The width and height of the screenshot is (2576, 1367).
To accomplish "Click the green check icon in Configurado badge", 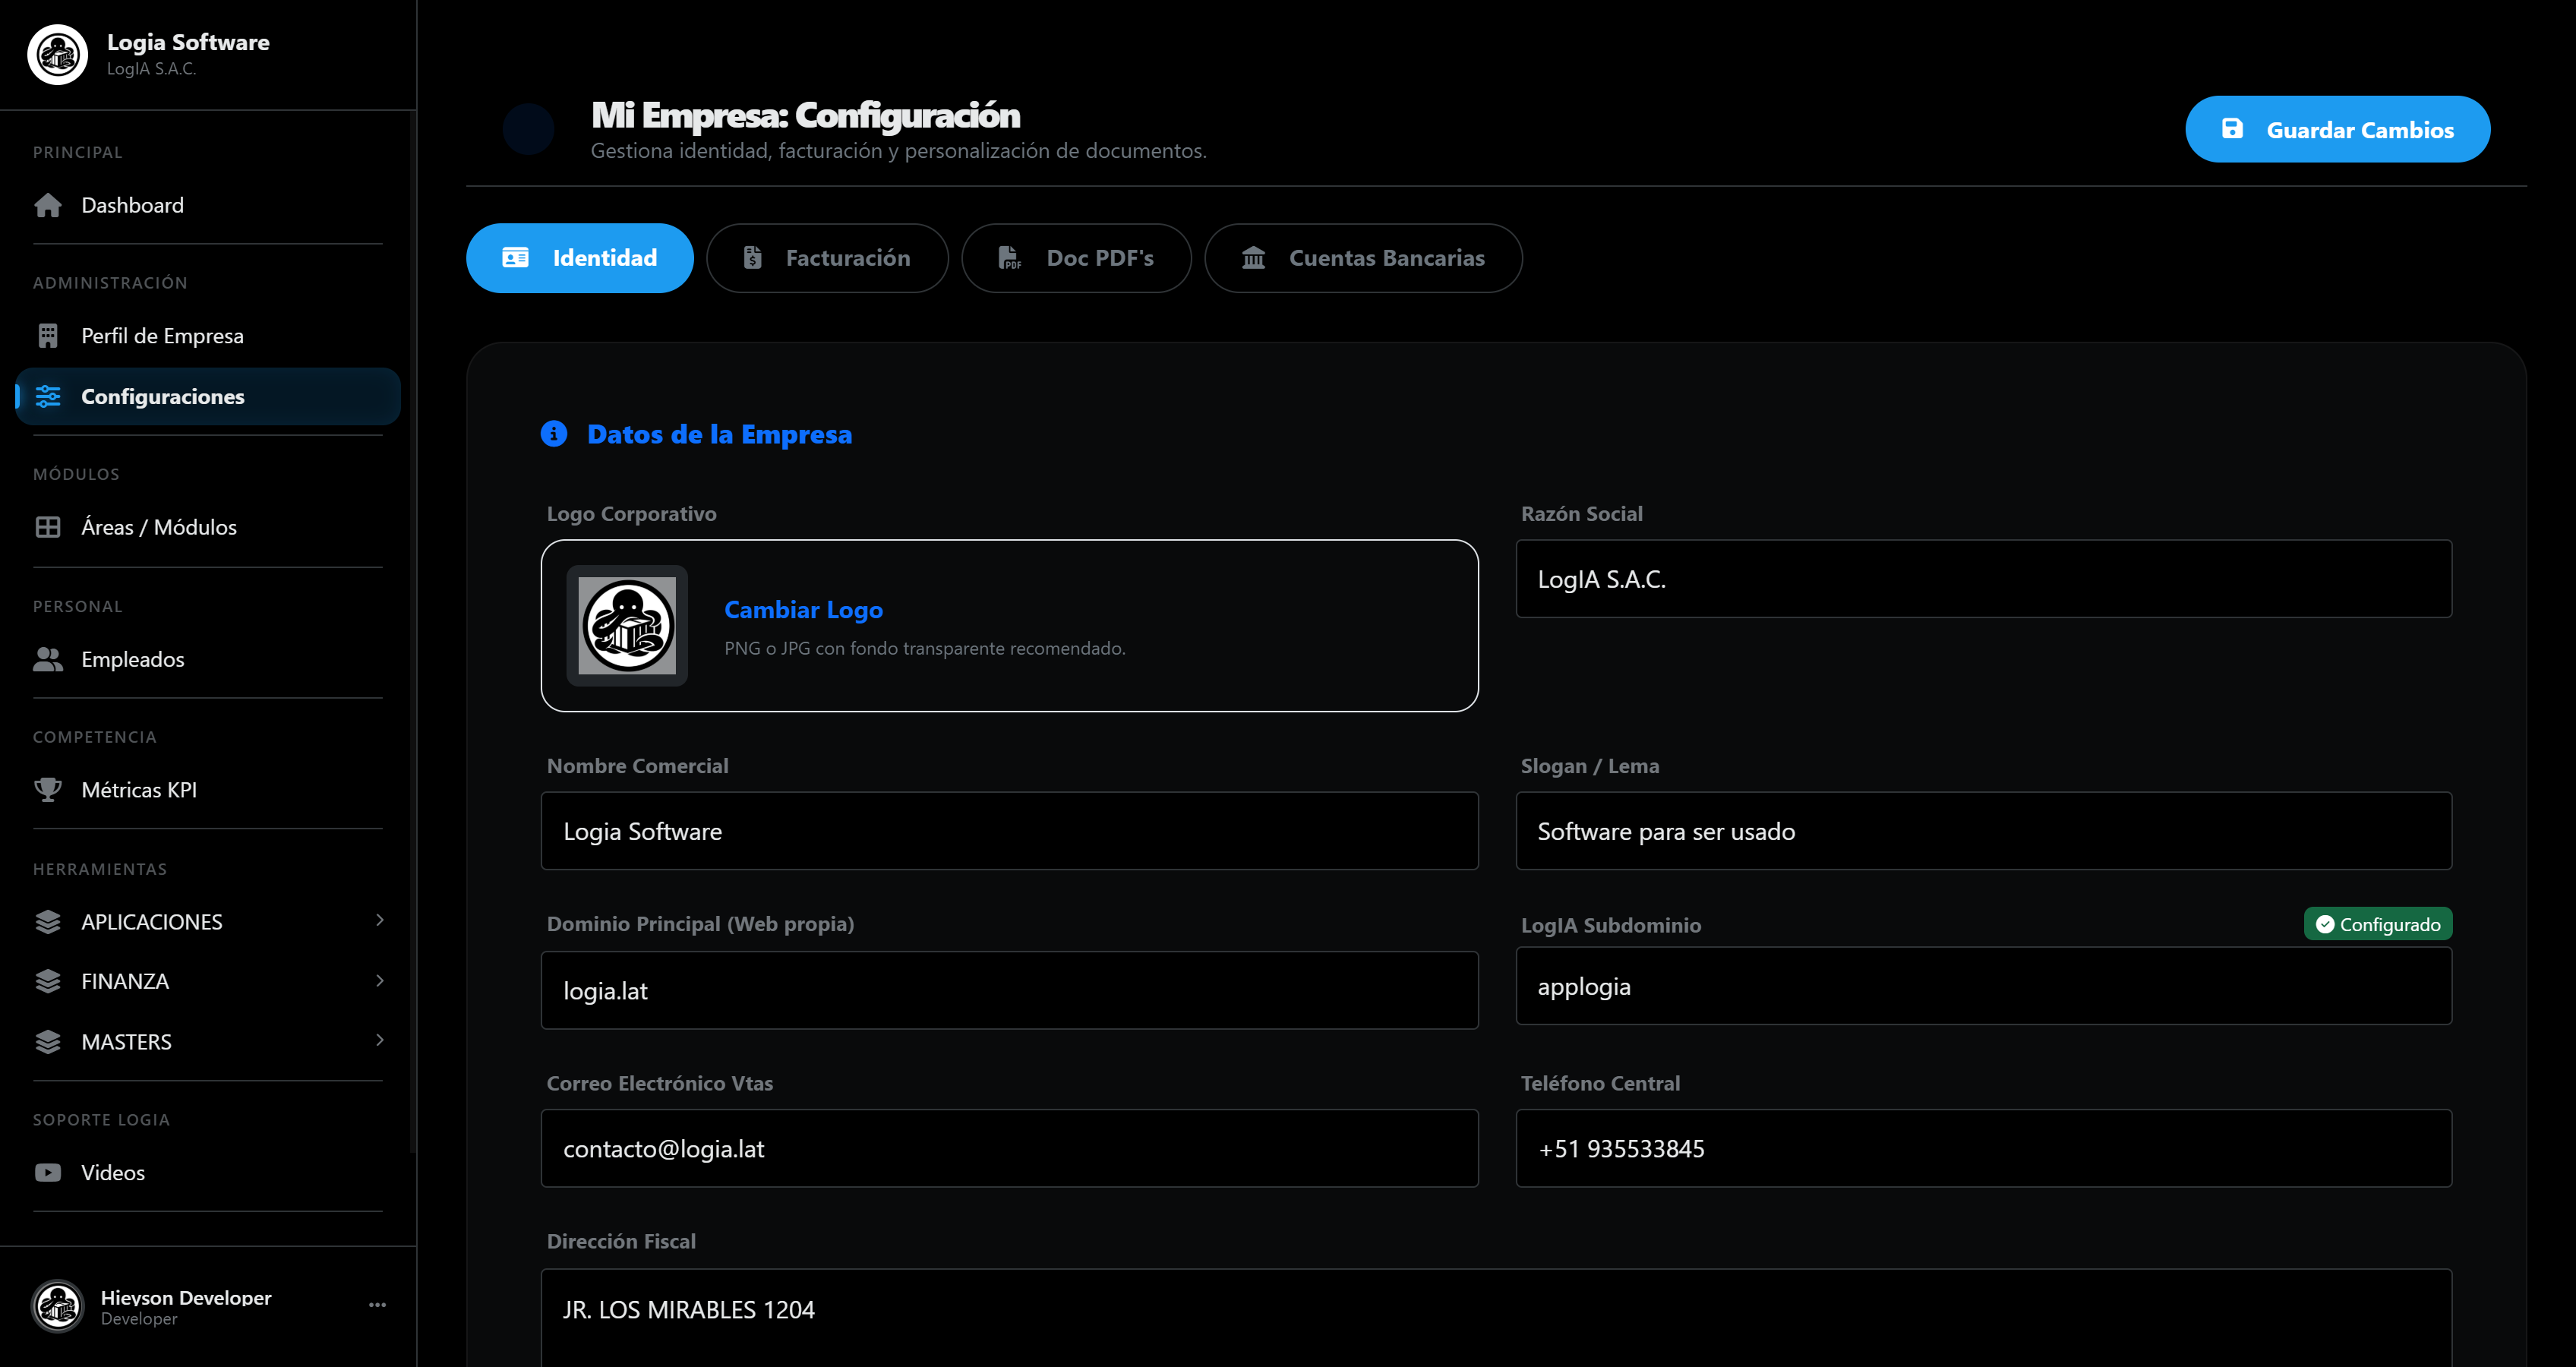I will [2325, 924].
